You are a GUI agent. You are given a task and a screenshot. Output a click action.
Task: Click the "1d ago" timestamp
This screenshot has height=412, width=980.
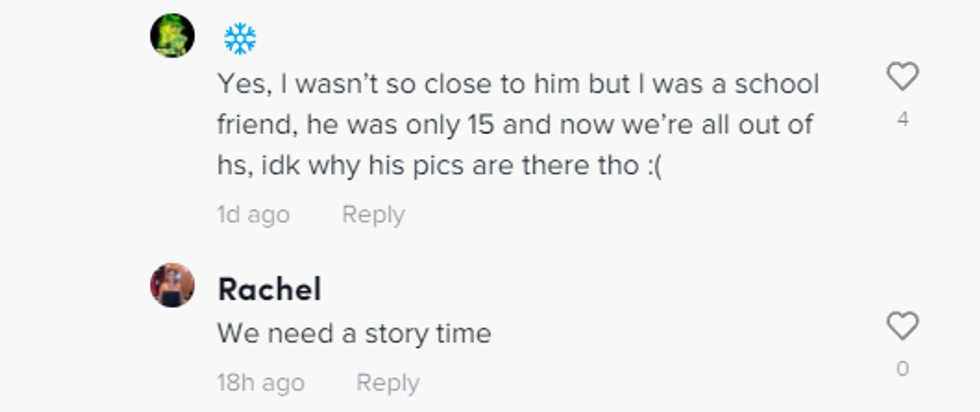pyautogui.click(x=253, y=214)
